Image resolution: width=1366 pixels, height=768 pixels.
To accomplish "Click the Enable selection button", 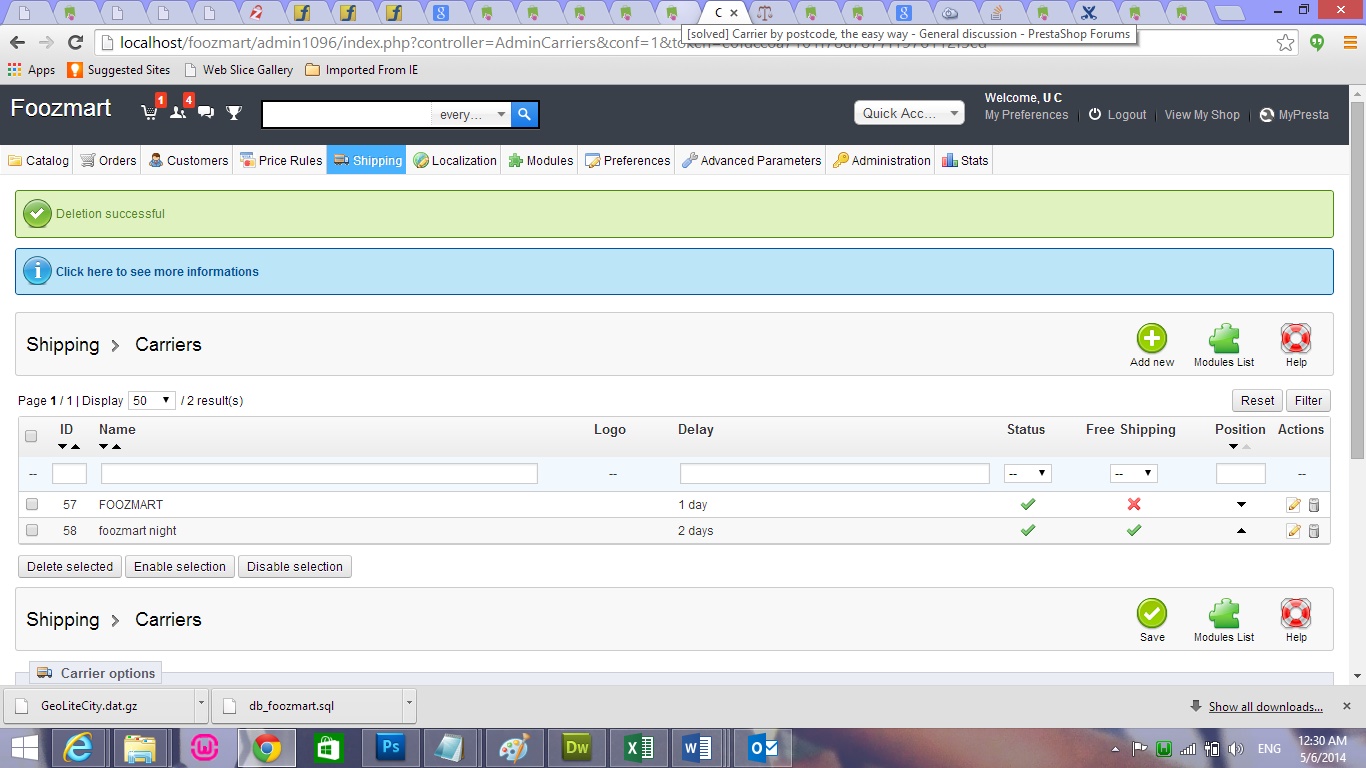I will [x=180, y=566].
